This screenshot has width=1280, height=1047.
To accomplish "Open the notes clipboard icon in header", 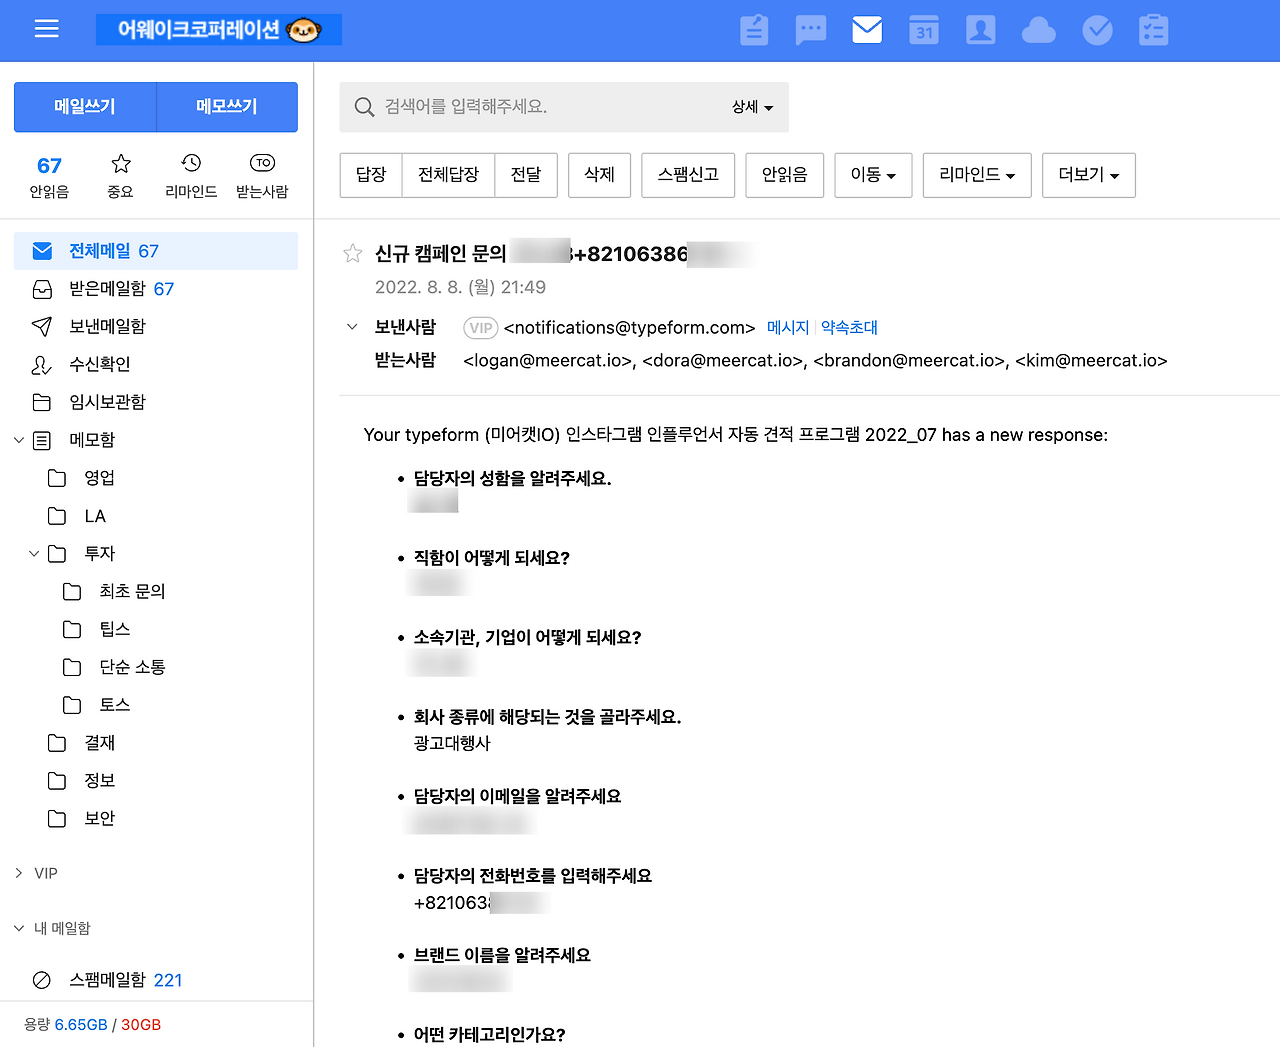I will [754, 30].
